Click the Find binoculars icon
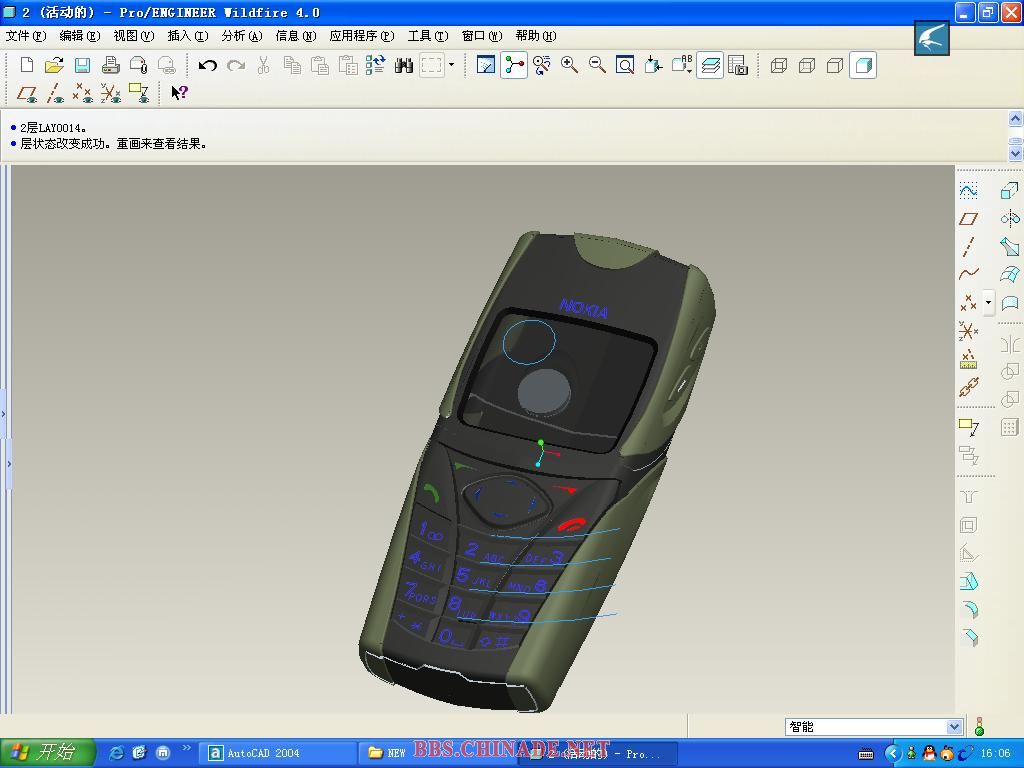 pos(404,66)
